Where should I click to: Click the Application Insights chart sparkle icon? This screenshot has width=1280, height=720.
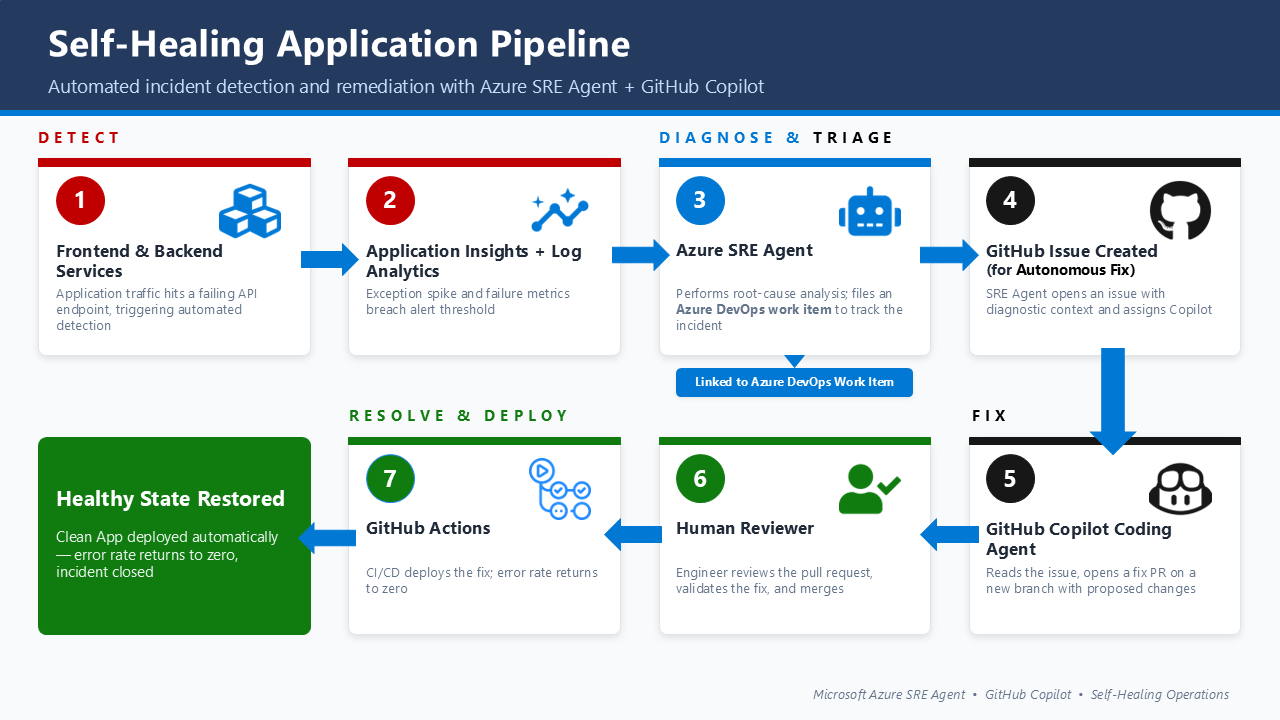click(x=560, y=210)
